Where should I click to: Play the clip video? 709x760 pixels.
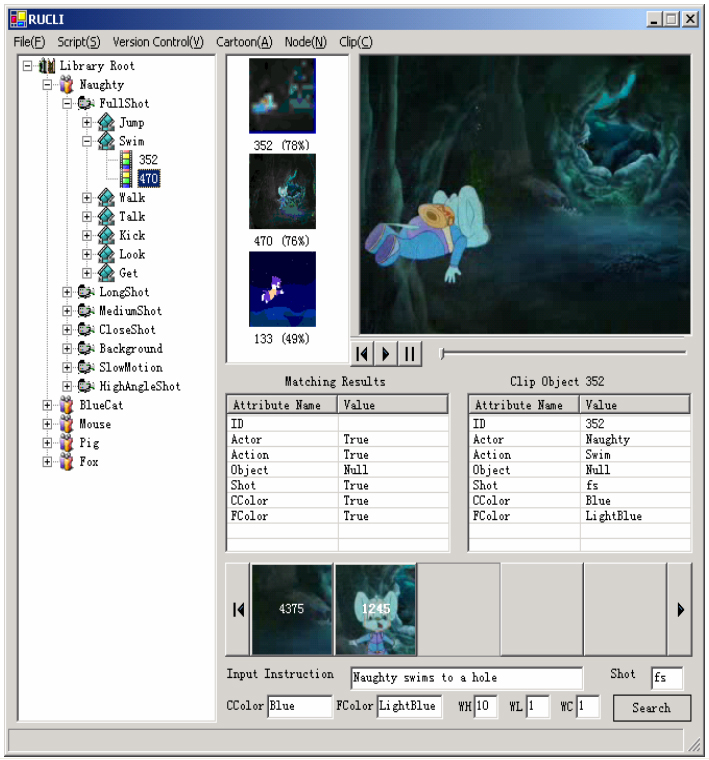[x=386, y=354]
